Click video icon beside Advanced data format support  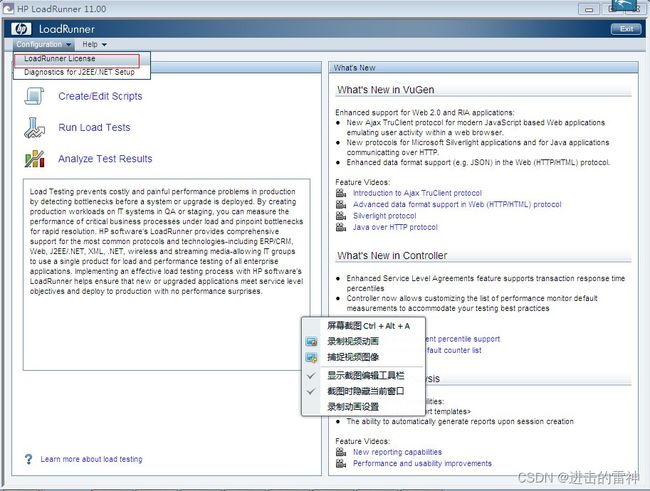(x=341, y=204)
